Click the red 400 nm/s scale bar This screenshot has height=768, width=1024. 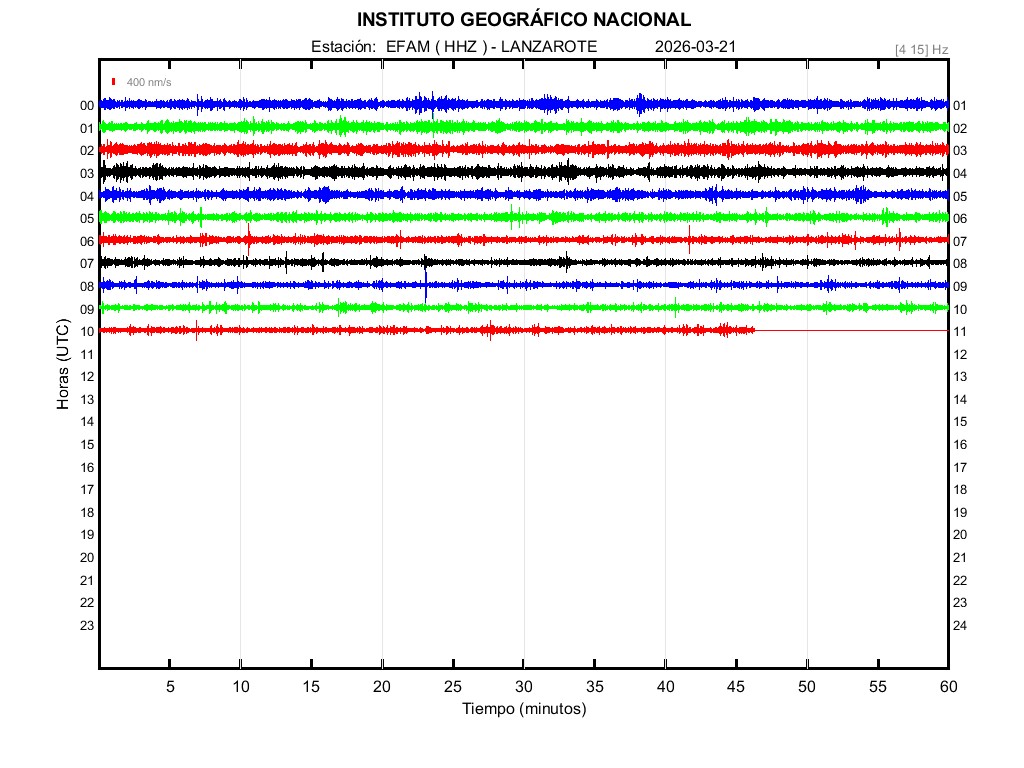pyautogui.click(x=114, y=82)
